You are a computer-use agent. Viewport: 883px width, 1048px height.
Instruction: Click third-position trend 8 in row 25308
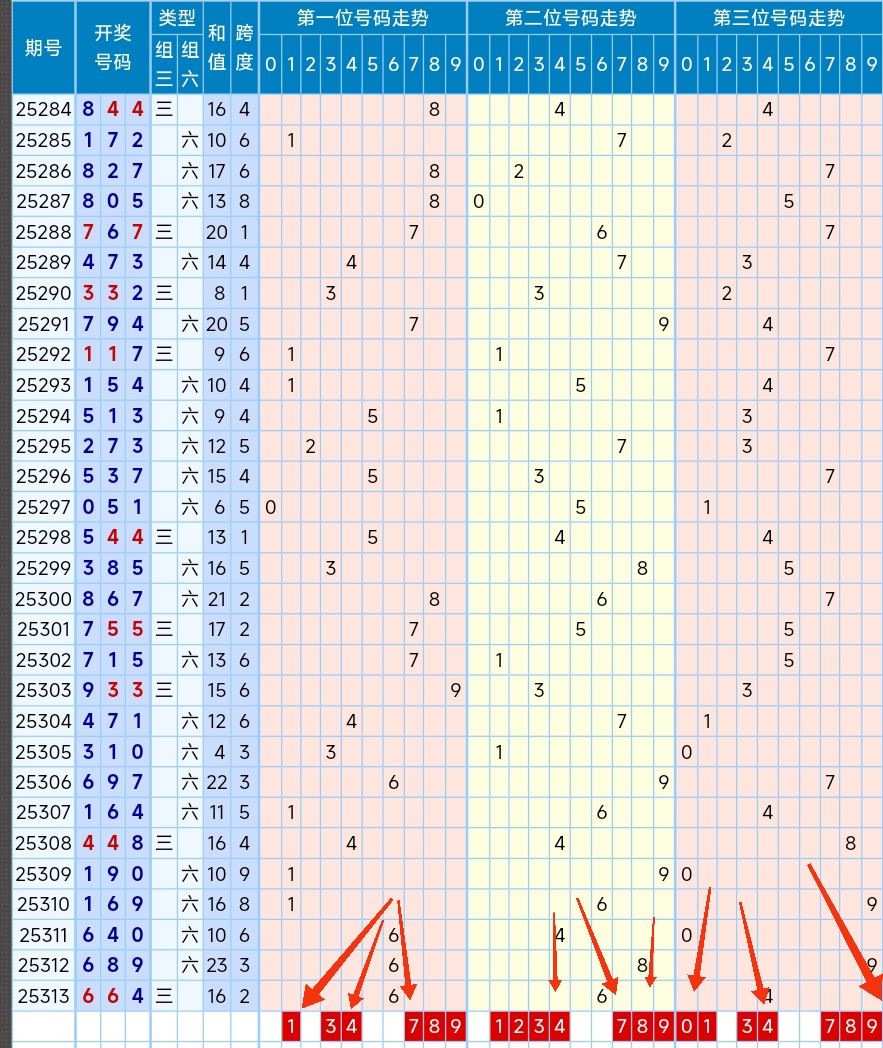click(x=850, y=843)
